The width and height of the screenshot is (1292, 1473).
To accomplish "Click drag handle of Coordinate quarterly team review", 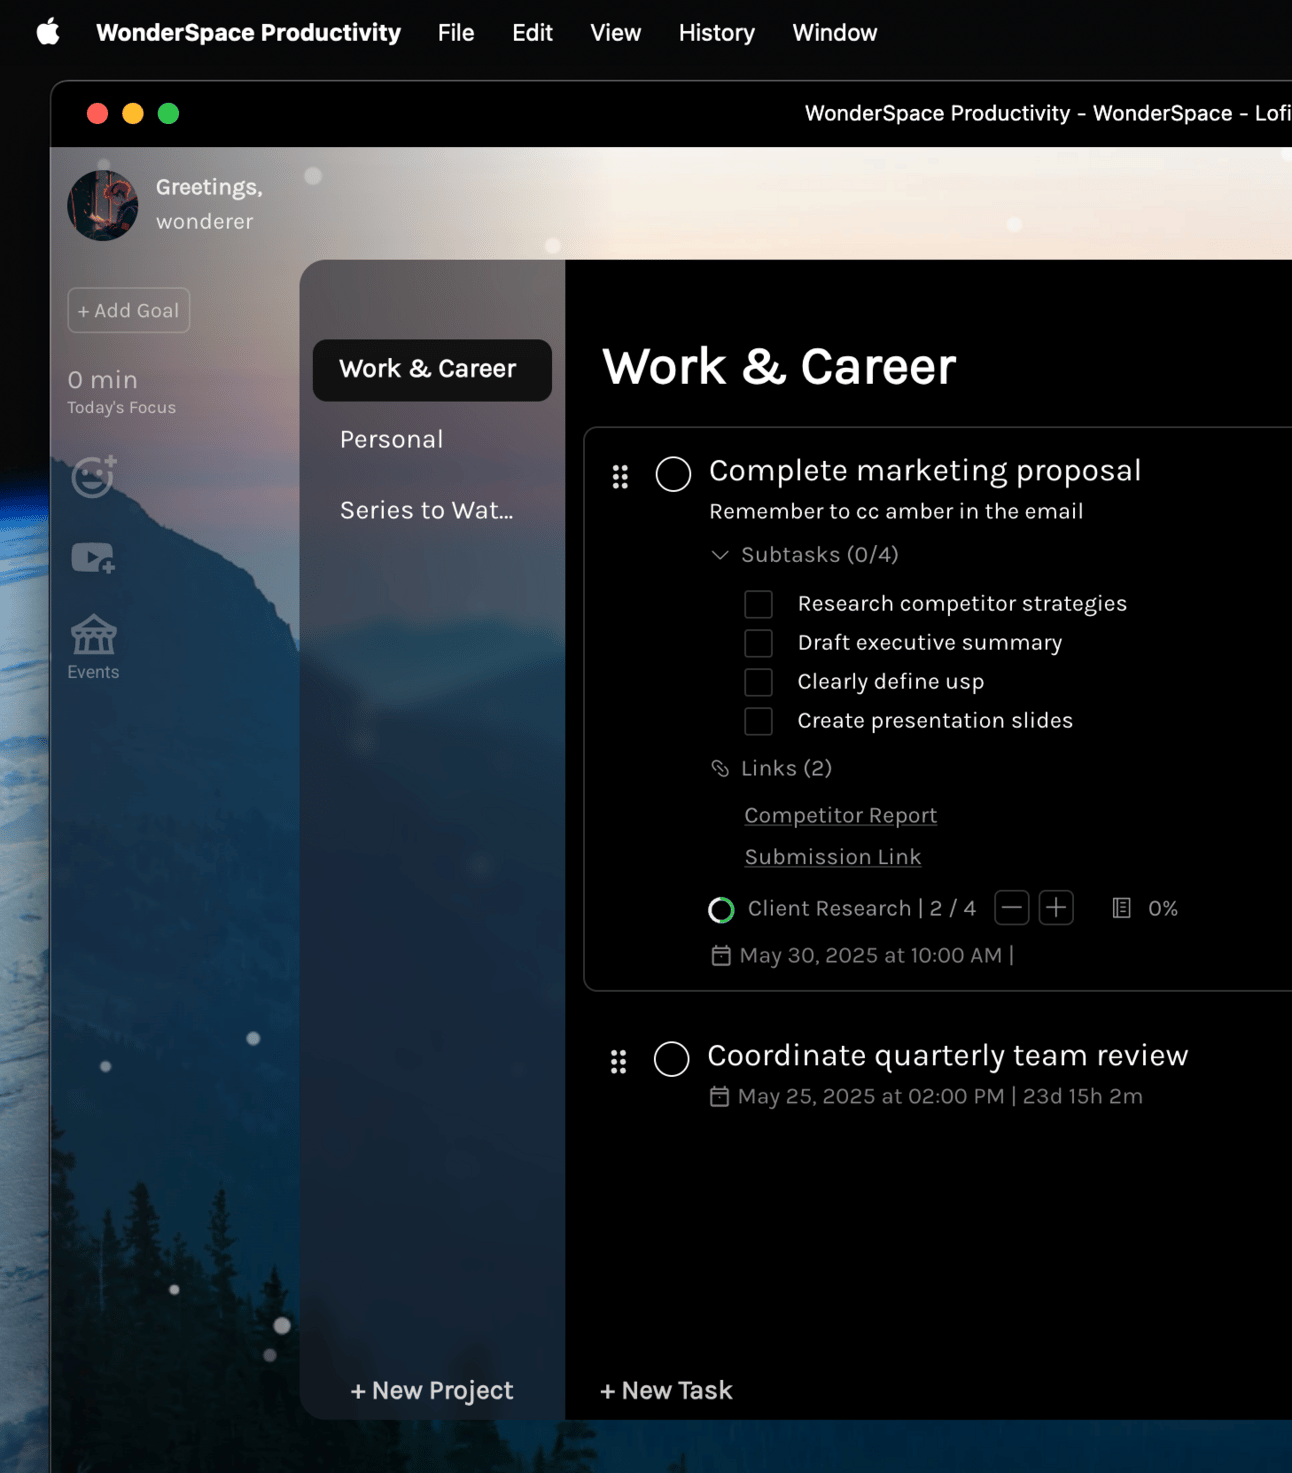I will click(619, 1061).
